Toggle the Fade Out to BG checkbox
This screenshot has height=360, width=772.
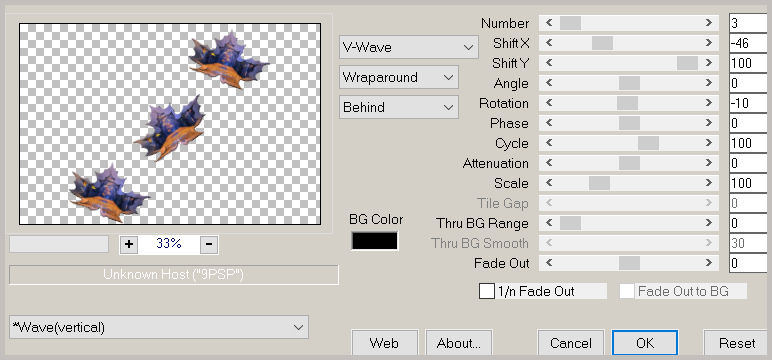(x=627, y=291)
